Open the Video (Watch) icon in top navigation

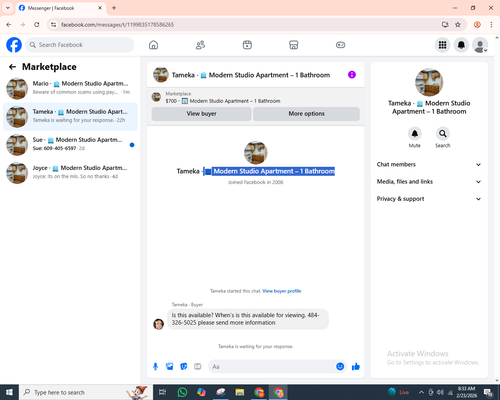point(247,45)
